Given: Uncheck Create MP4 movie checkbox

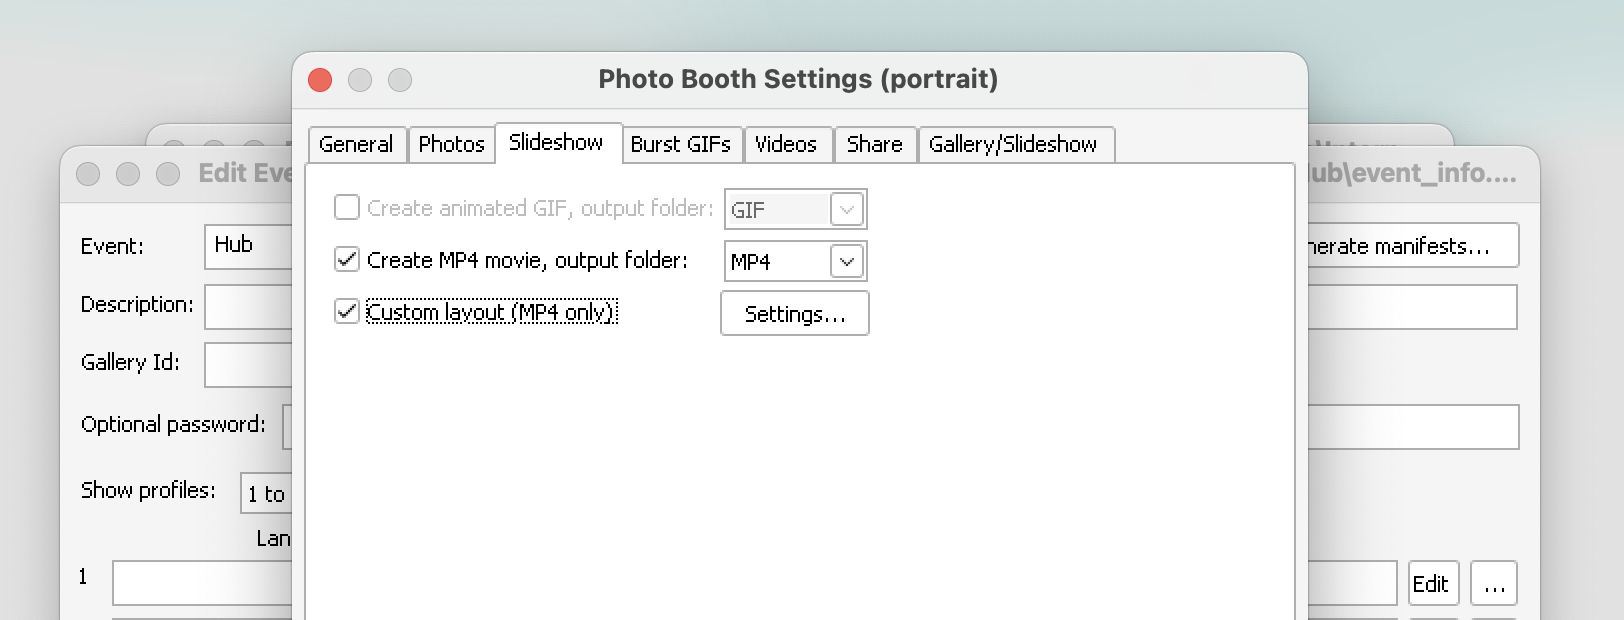Looking at the screenshot, I should (347, 260).
